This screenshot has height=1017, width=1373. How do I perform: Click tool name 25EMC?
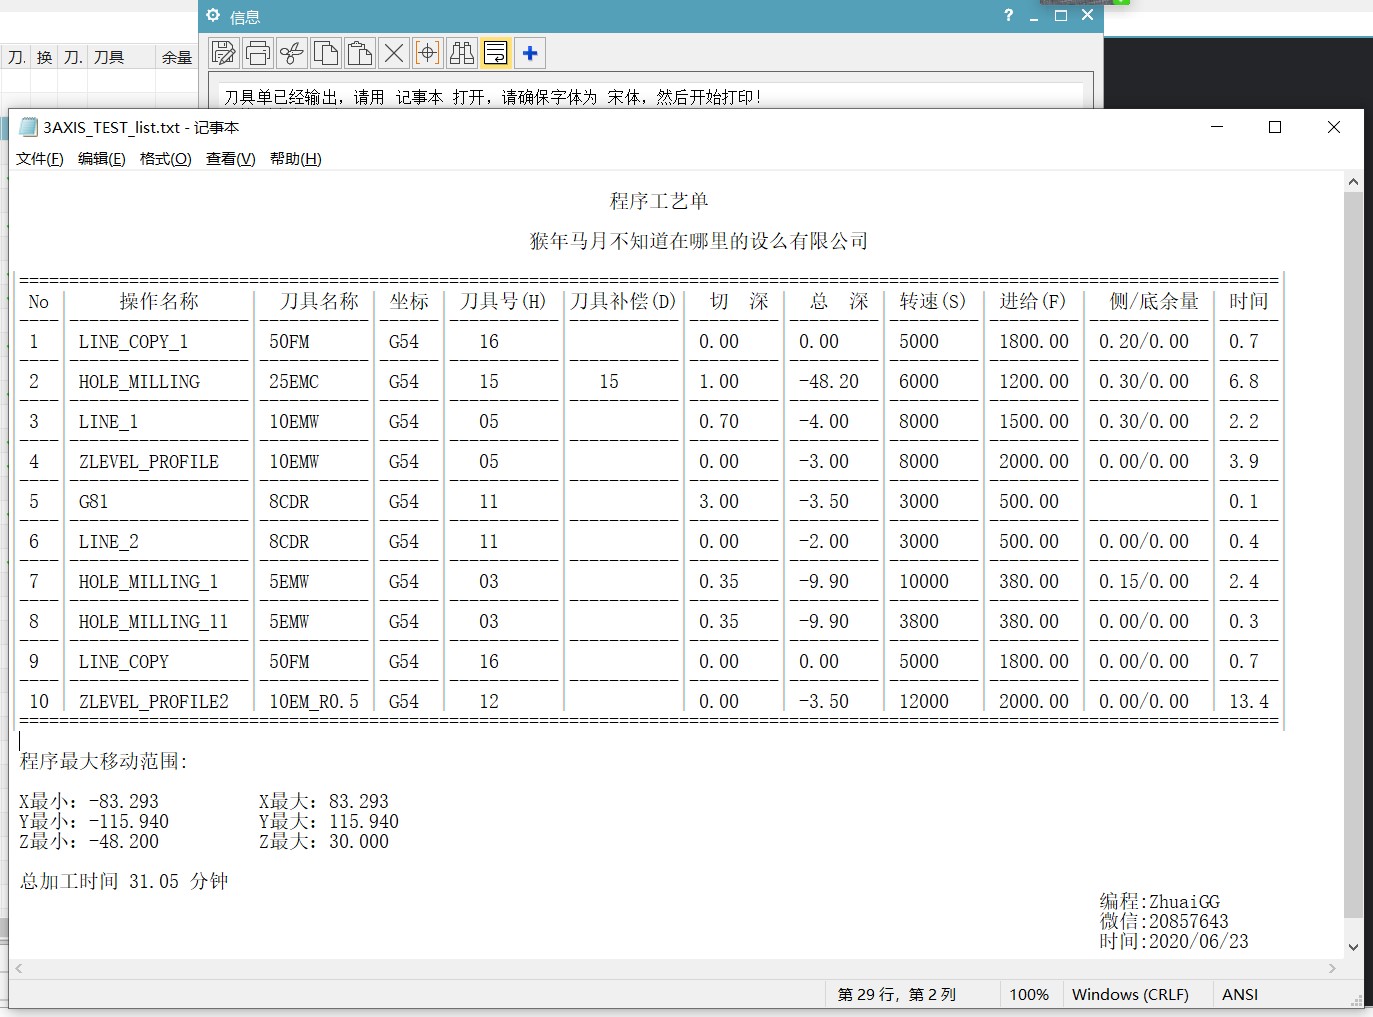(294, 382)
